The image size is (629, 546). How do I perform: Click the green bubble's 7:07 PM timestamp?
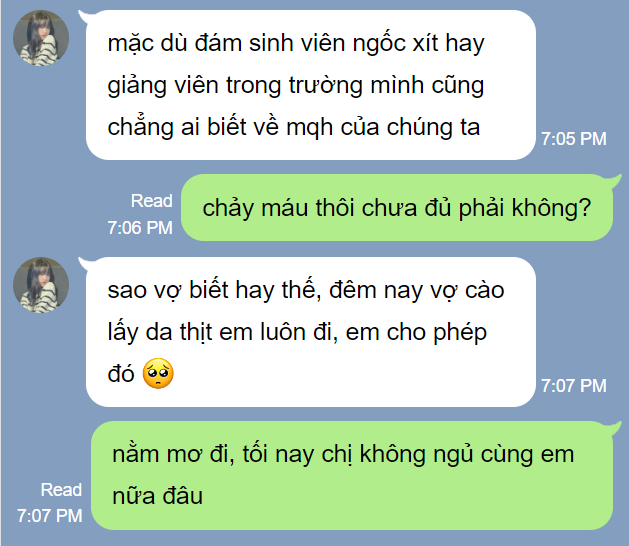[x=50, y=516]
